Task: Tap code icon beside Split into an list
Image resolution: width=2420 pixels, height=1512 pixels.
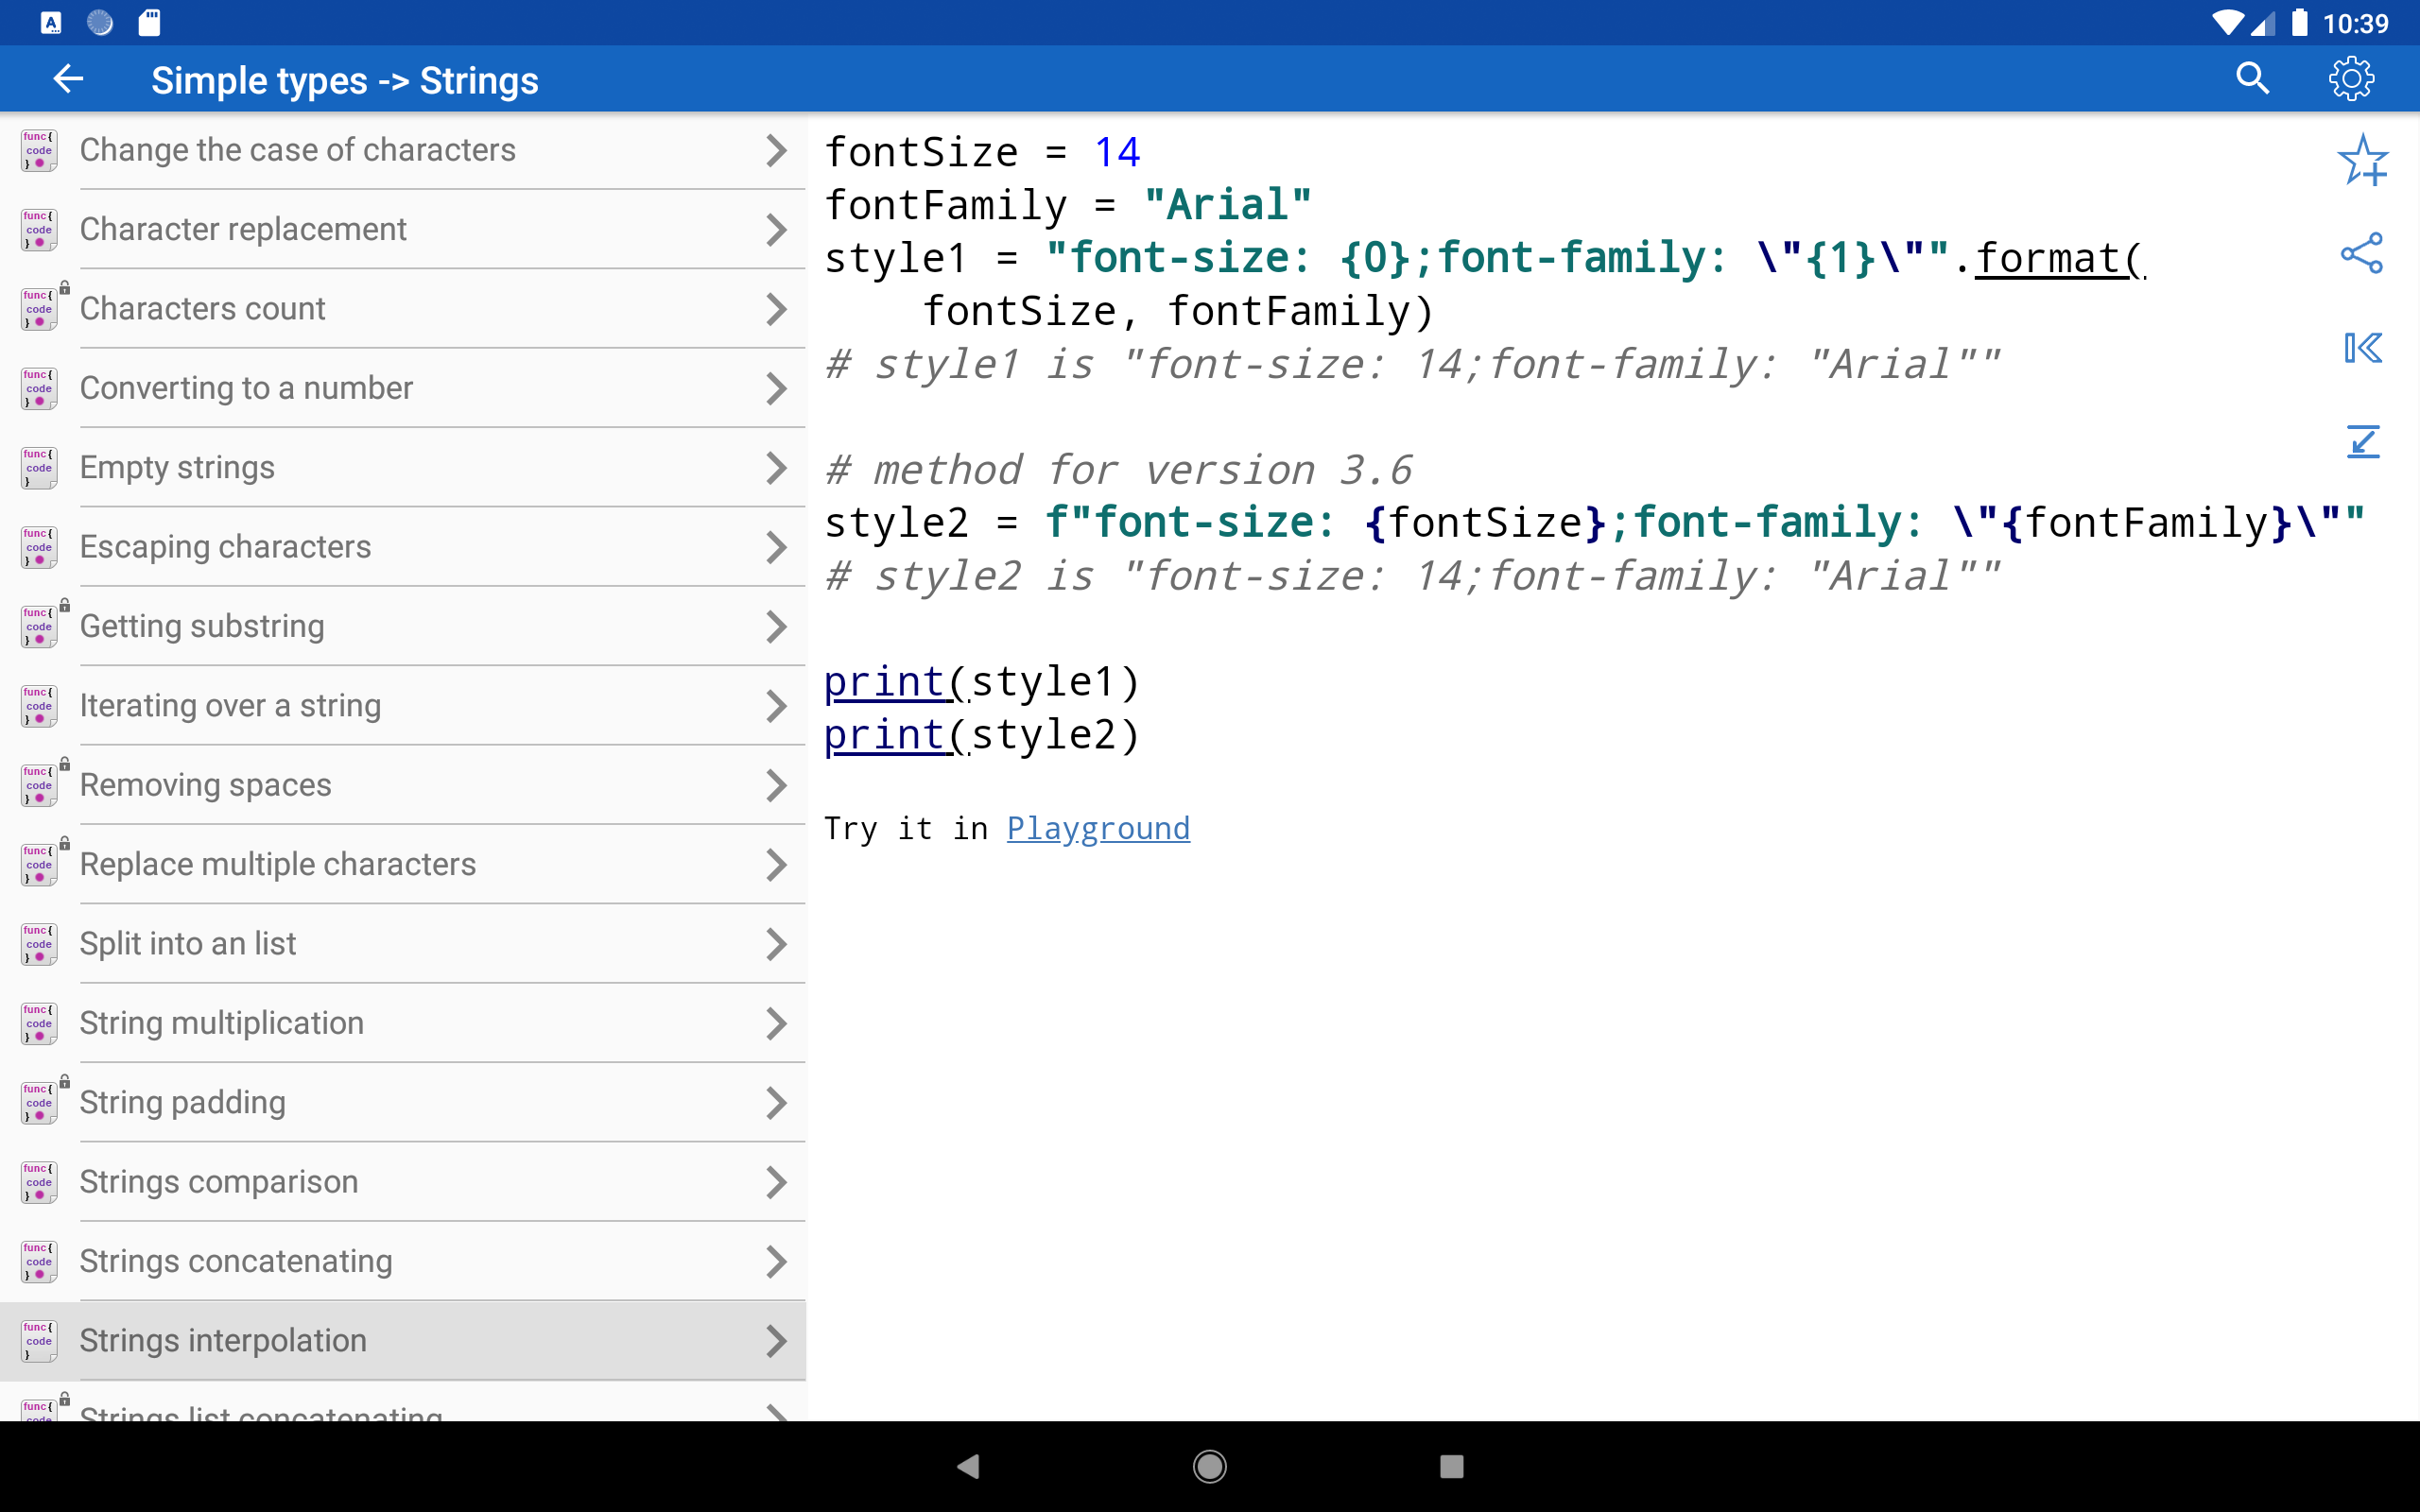Action: point(39,944)
